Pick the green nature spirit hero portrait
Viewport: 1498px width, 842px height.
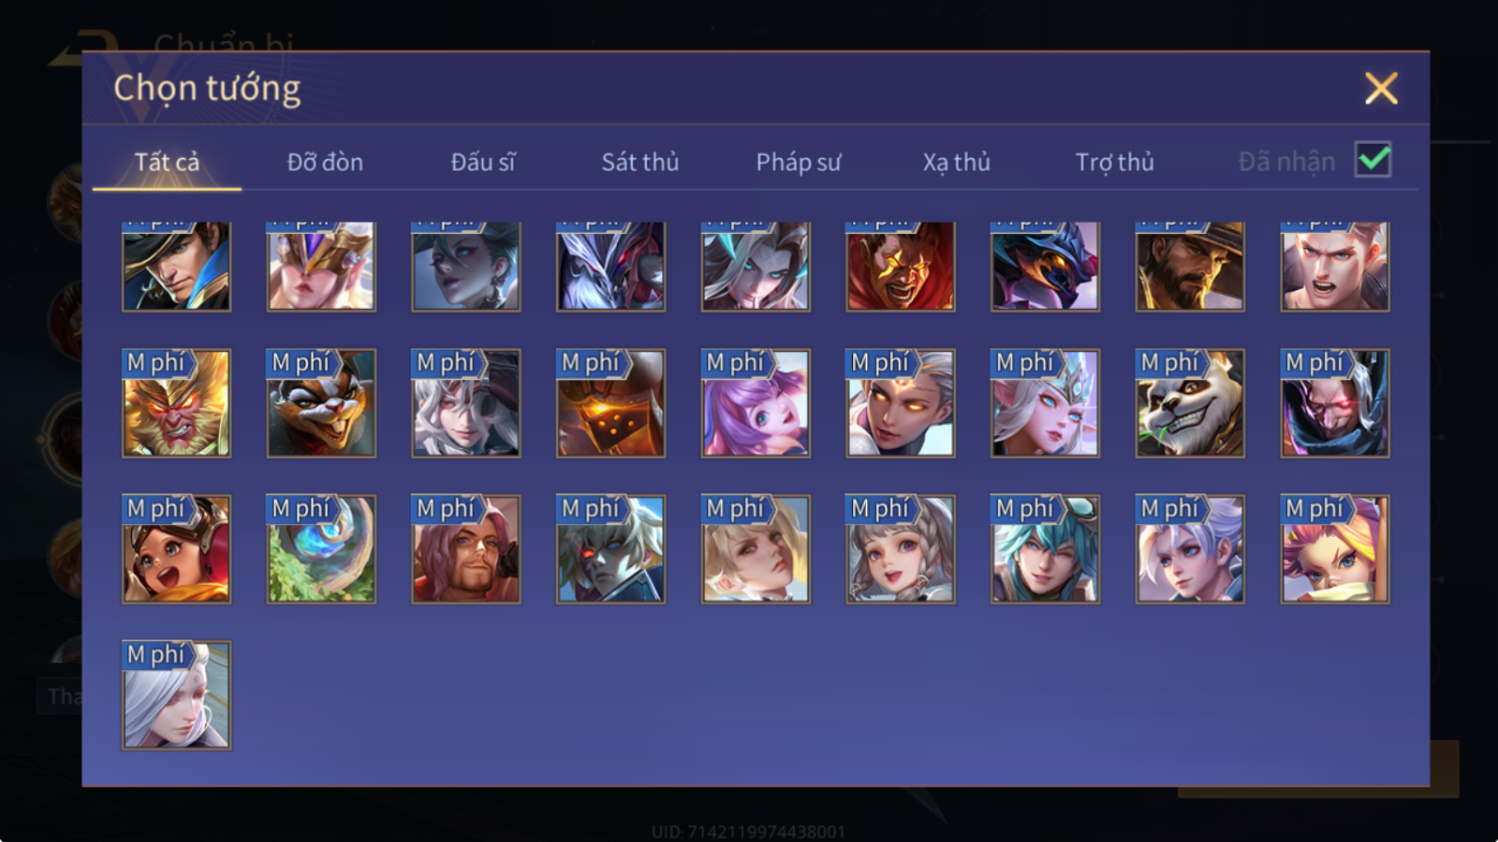[x=321, y=549]
